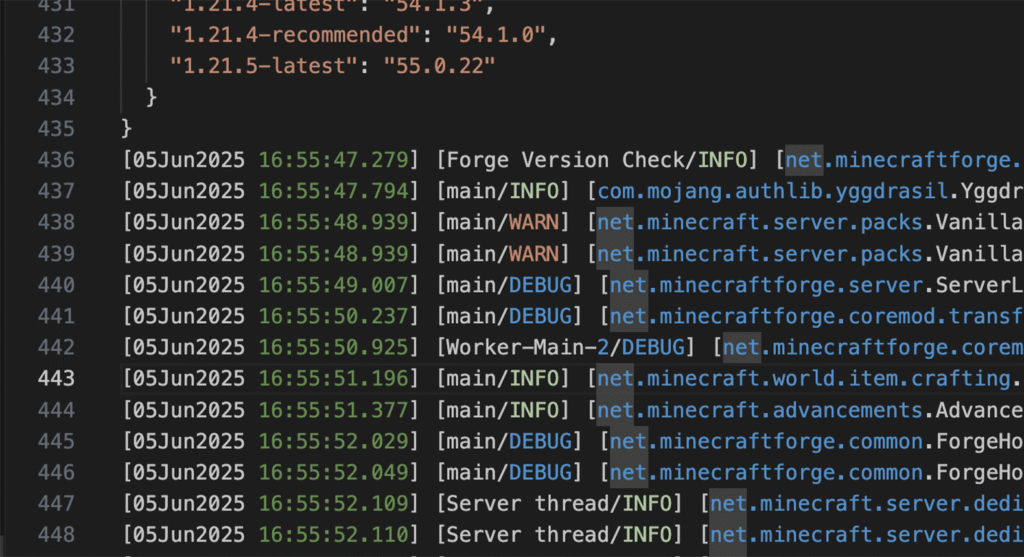Viewport: 1024px width, 557px height.
Task: Click main/WARN tag on line 438
Action: click(x=503, y=223)
